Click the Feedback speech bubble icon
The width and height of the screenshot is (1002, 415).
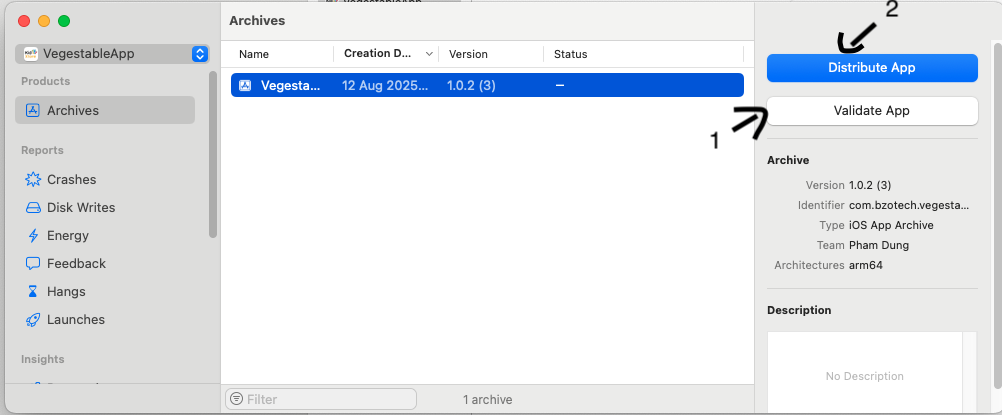(x=33, y=263)
